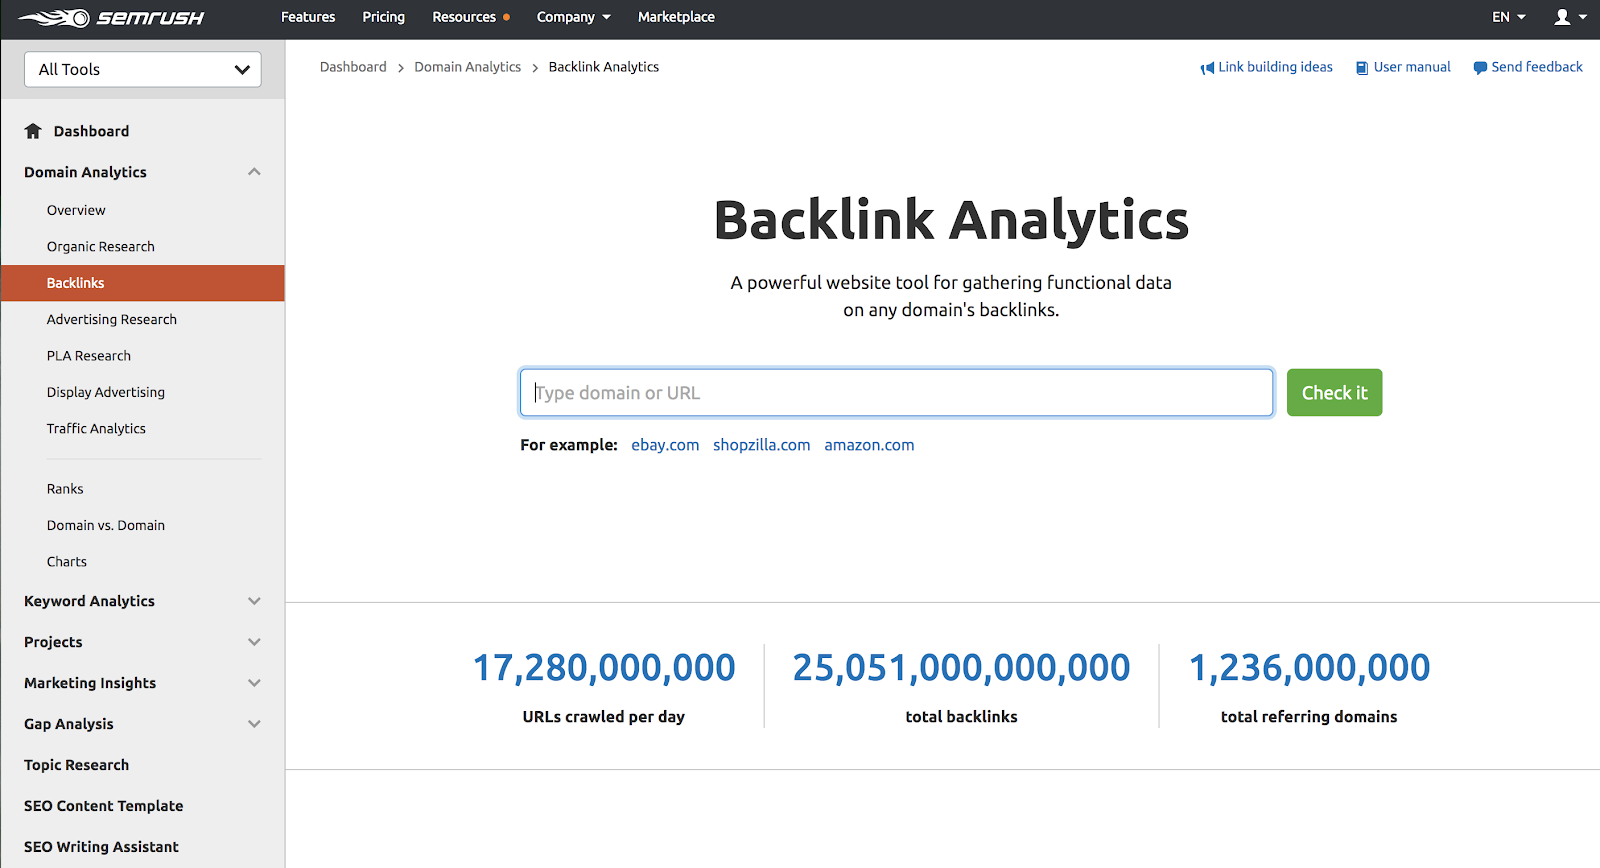Click the User manual book icon

click(x=1362, y=68)
